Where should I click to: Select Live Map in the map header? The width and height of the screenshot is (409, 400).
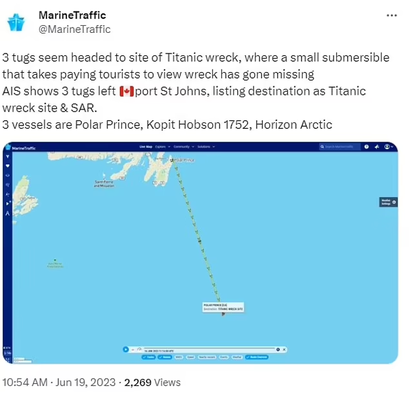point(146,147)
